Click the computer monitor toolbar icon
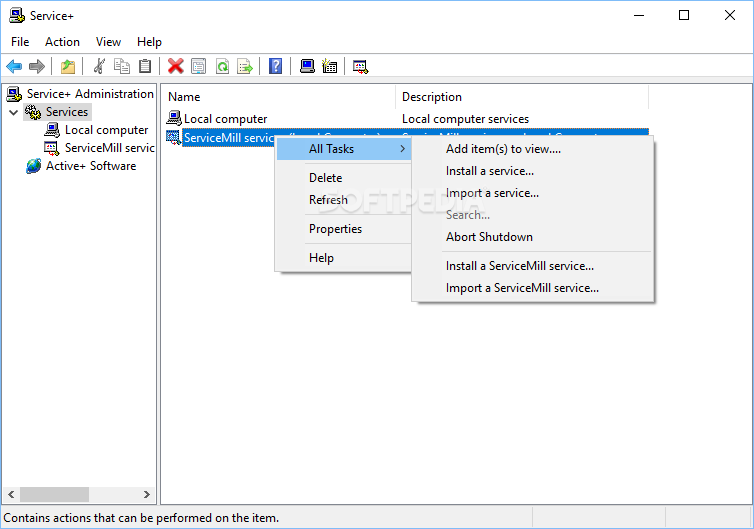This screenshot has height=529, width=754. pyautogui.click(x=307, y=66)
